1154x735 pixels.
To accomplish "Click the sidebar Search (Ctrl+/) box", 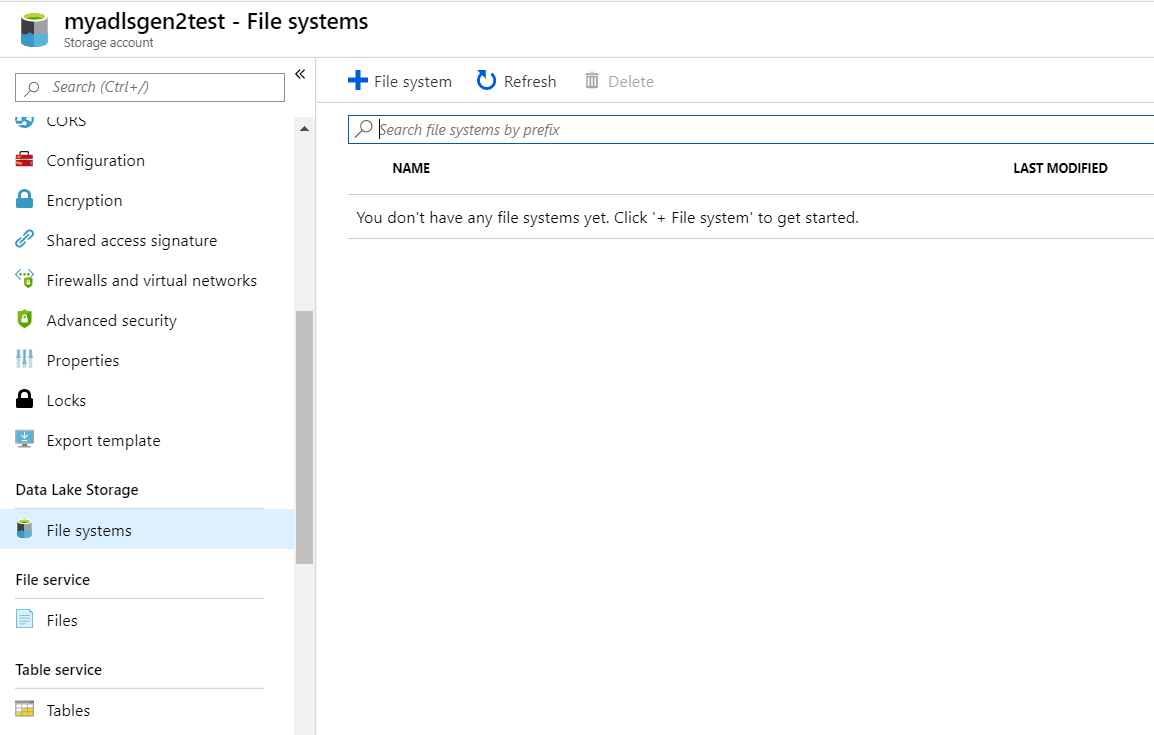I will click(x=149, y=87).
